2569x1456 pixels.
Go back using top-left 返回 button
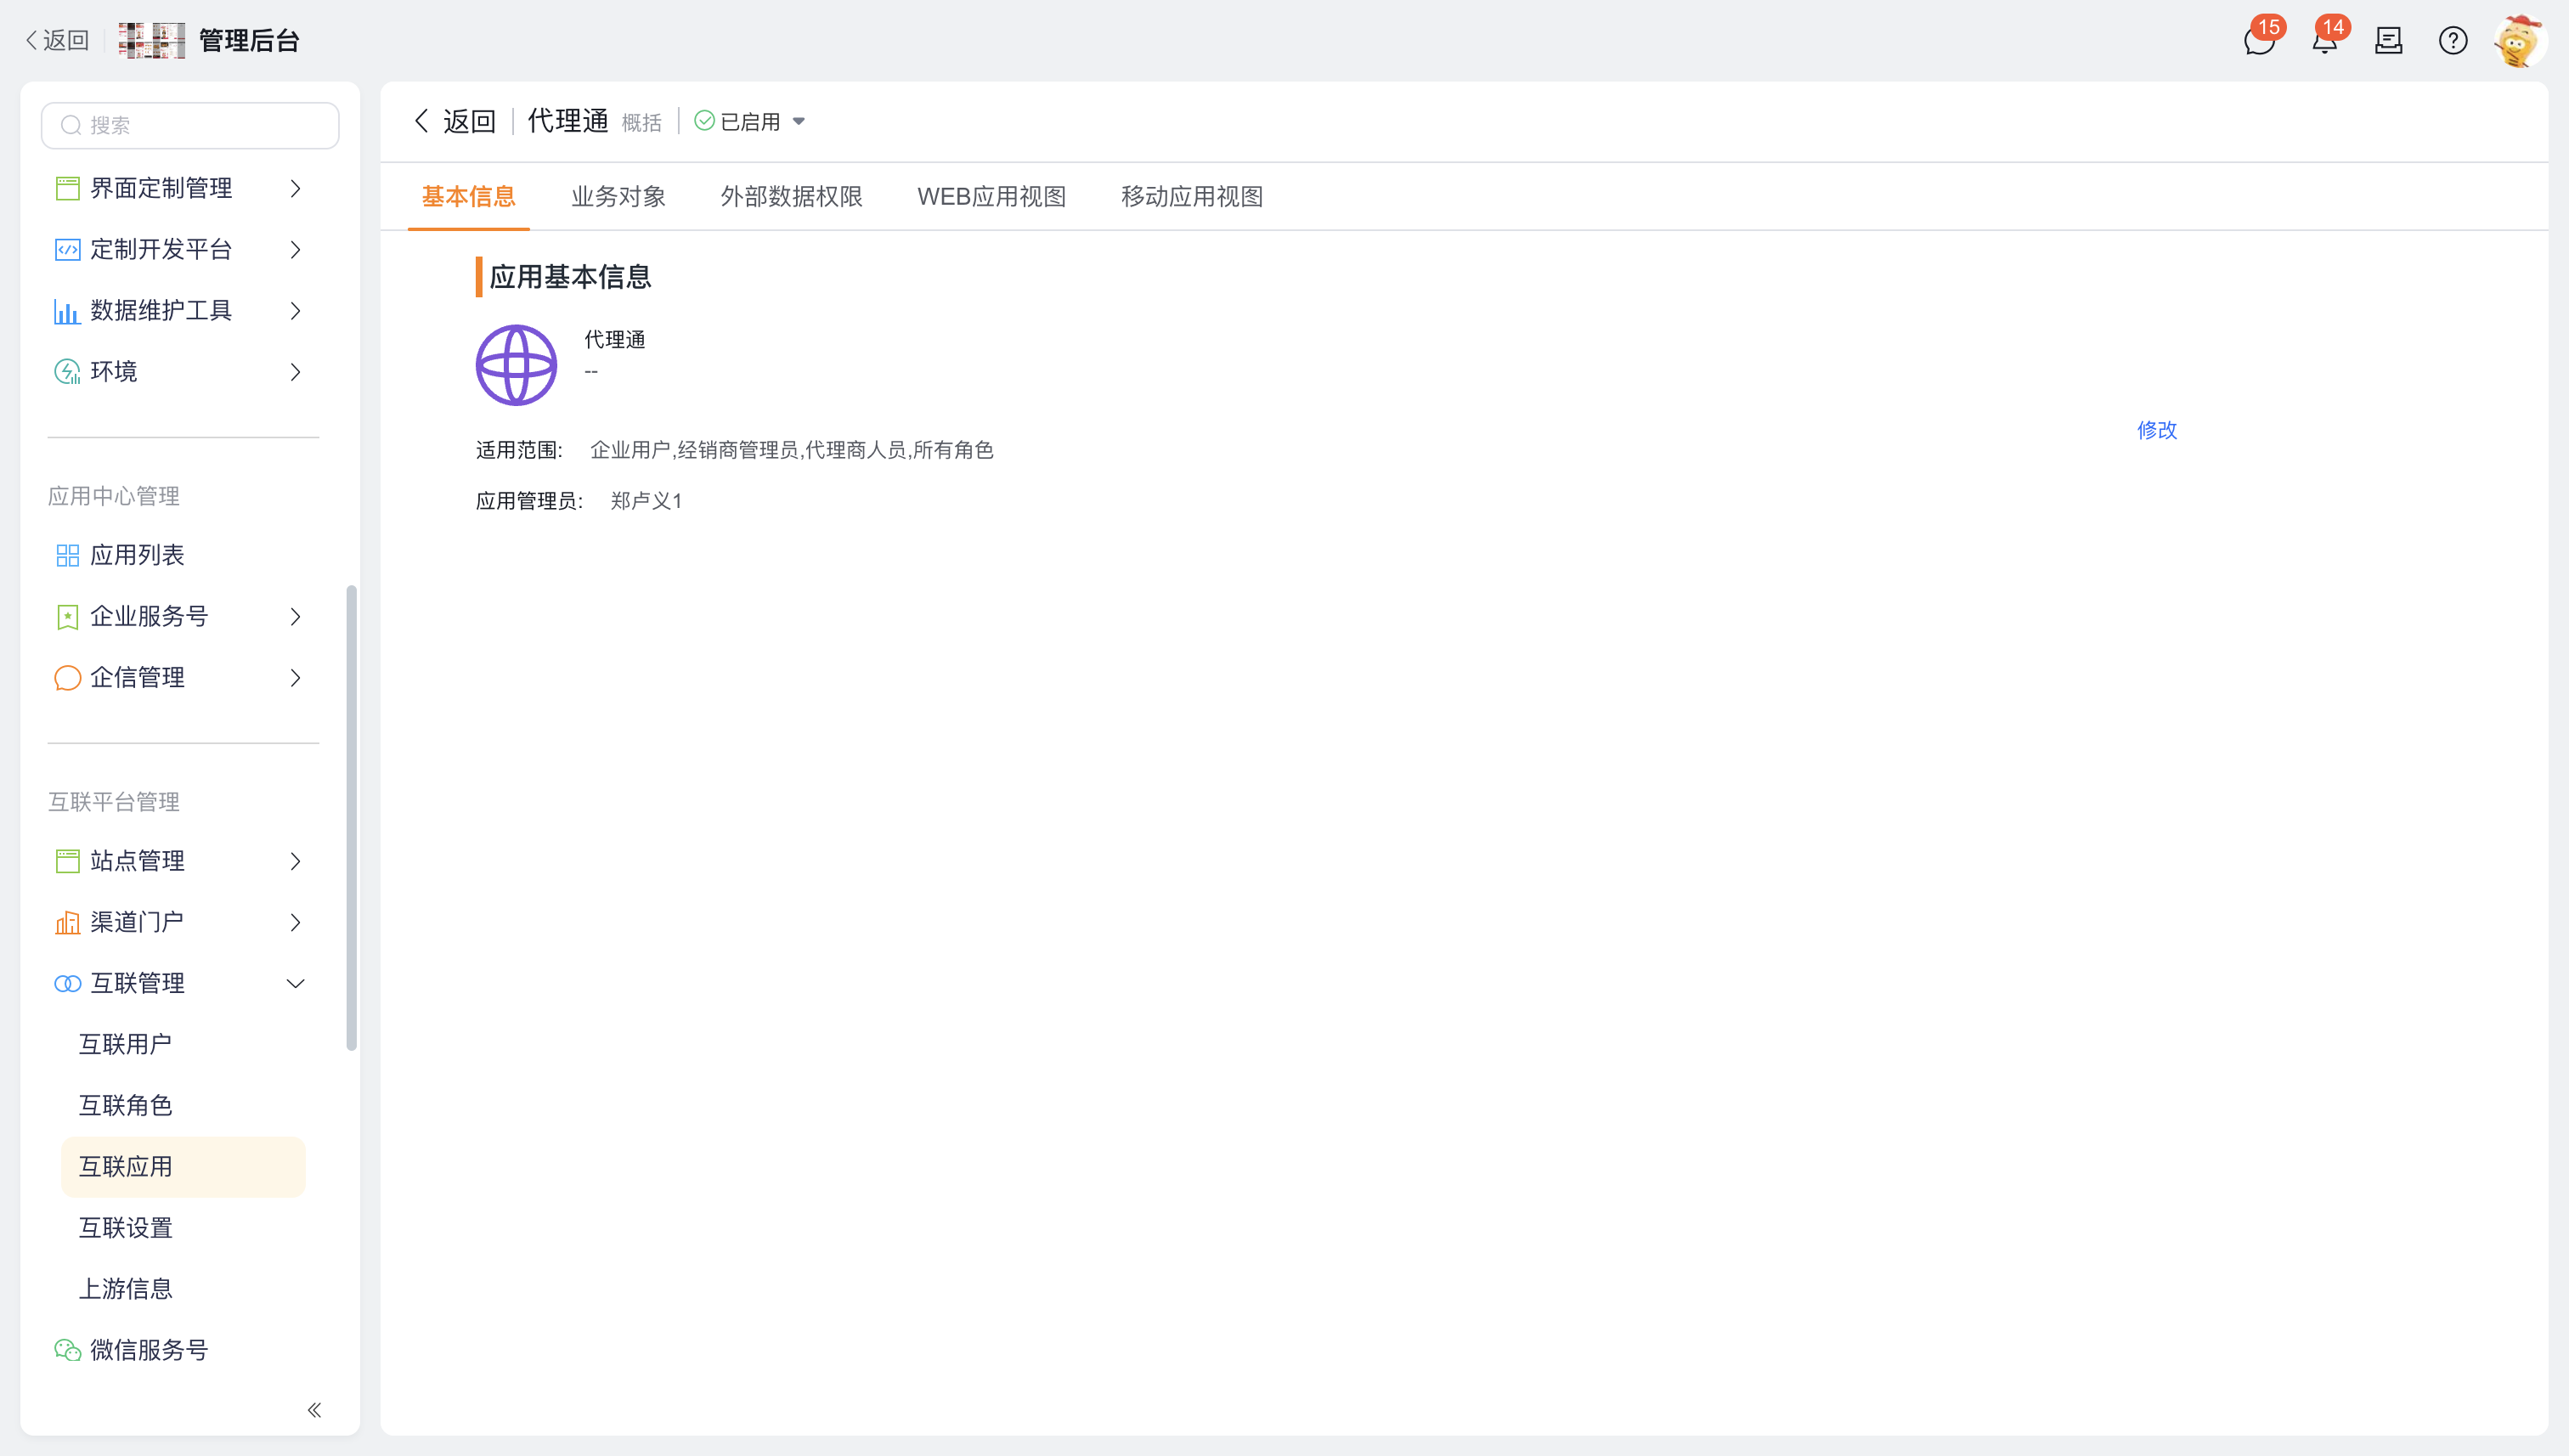57,41
